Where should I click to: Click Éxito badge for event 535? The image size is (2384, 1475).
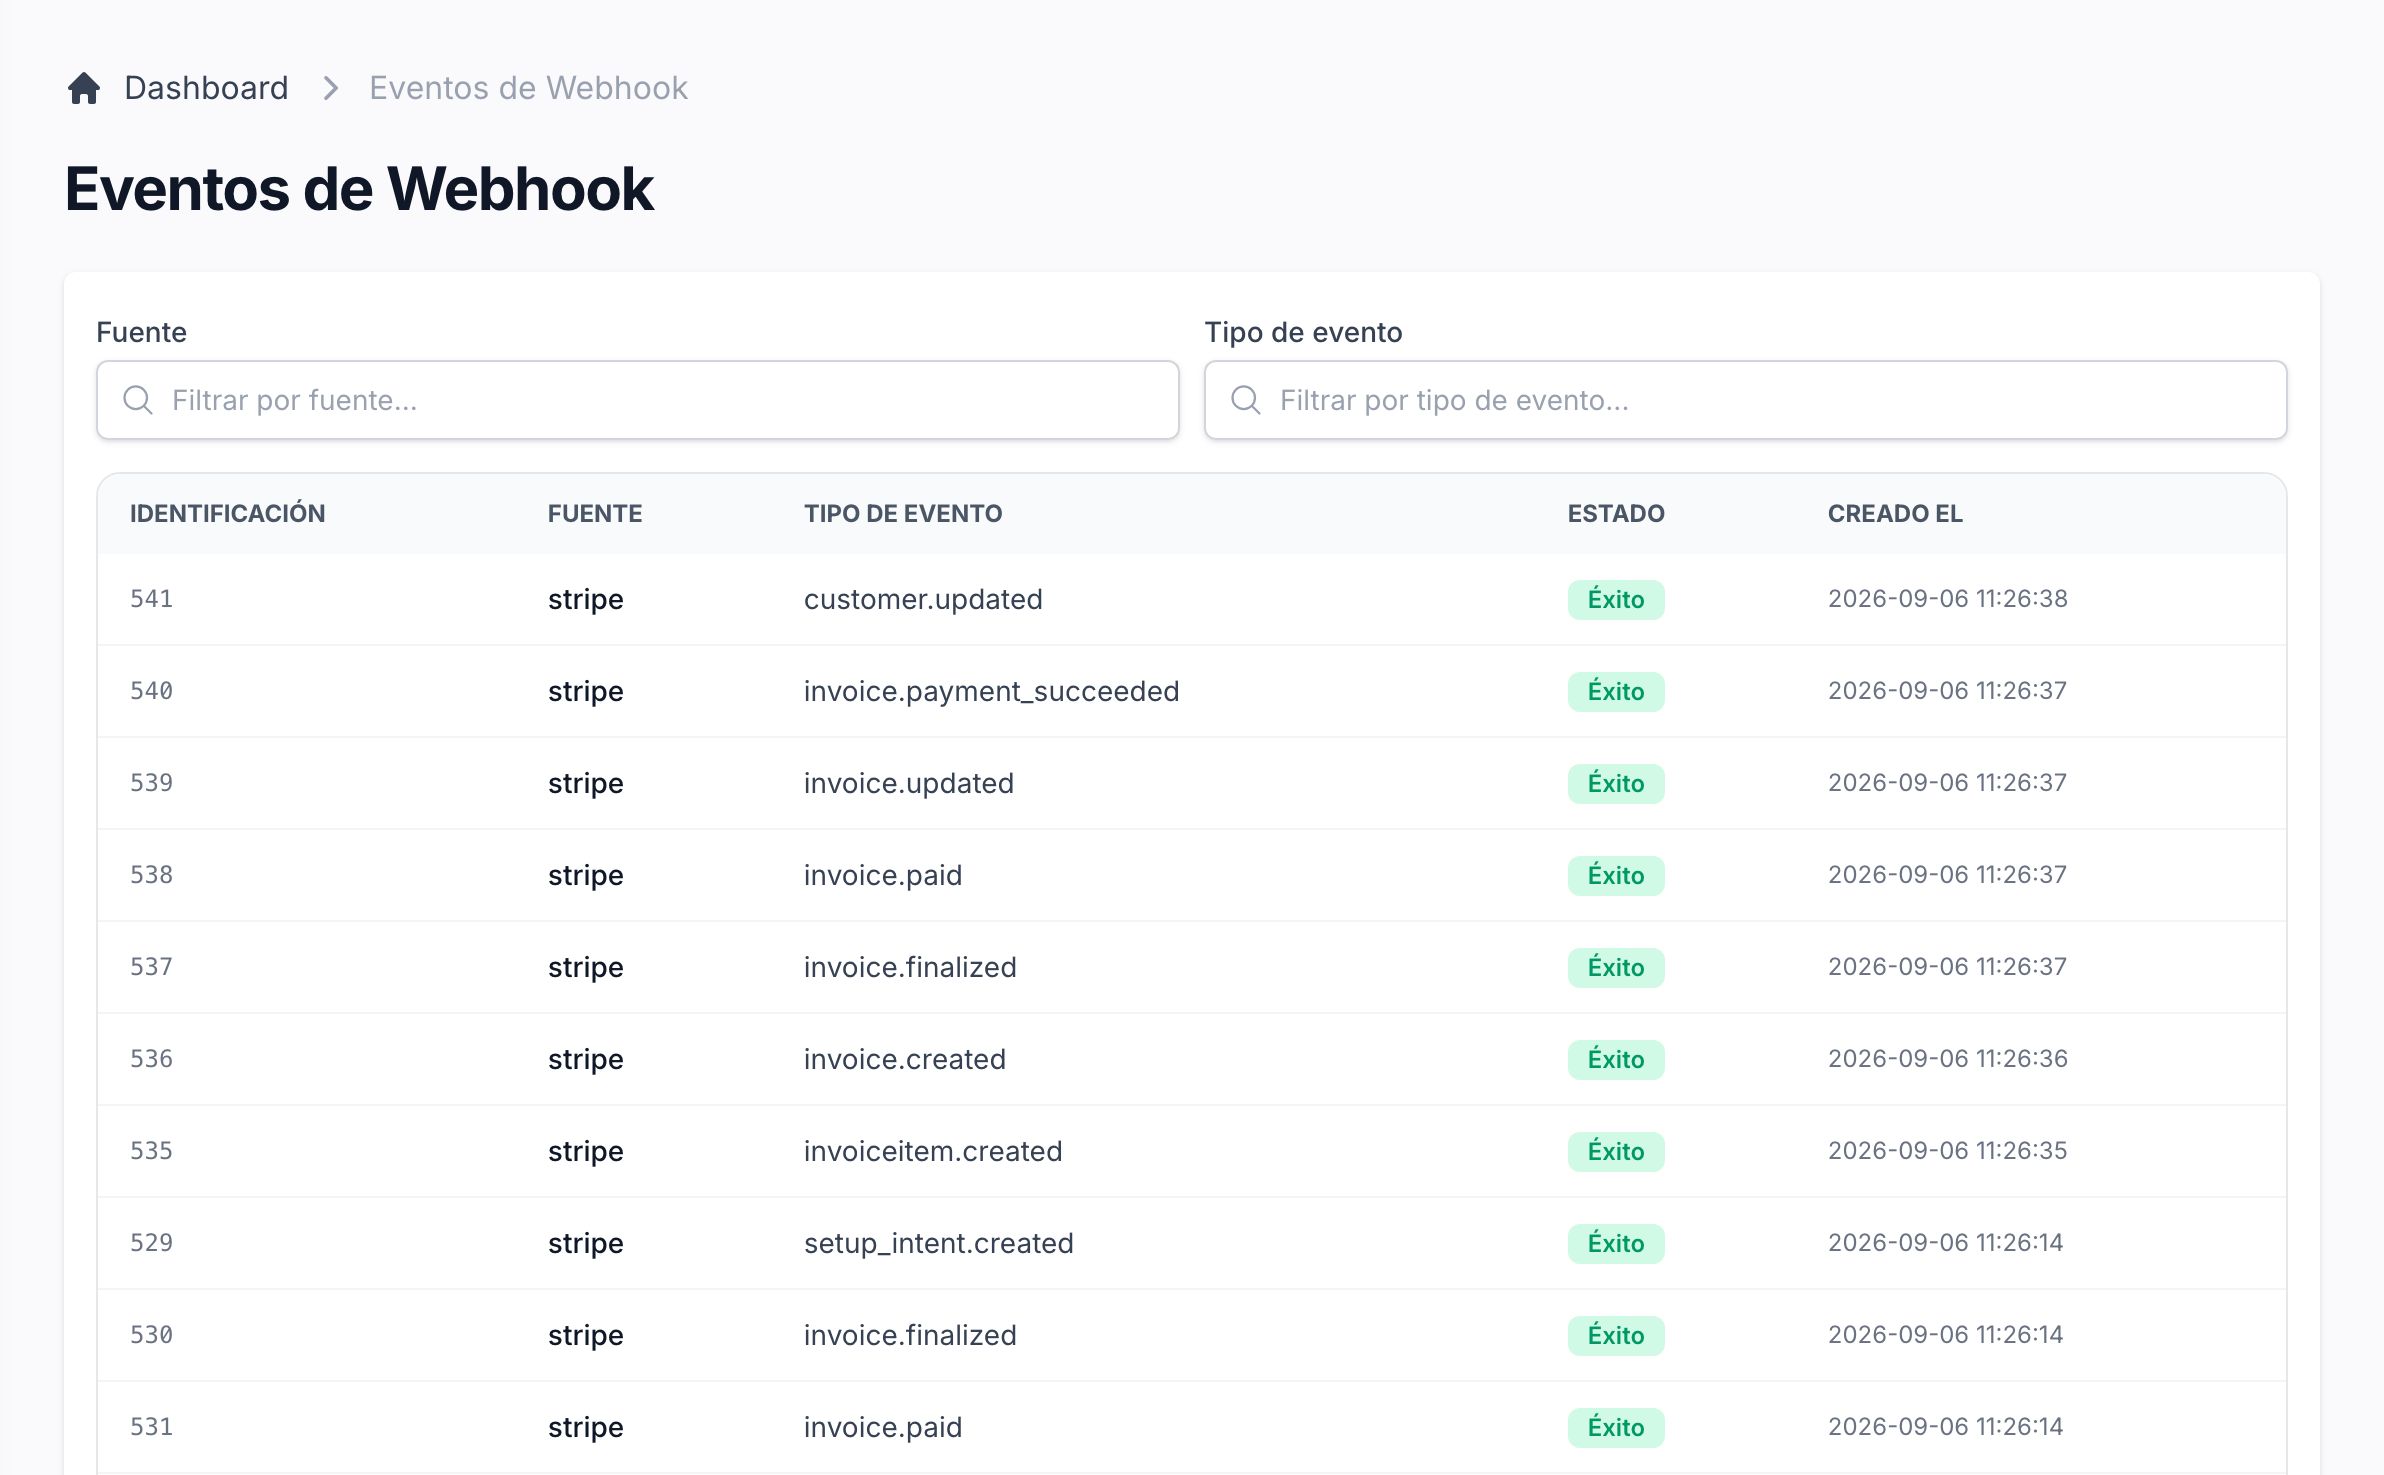pyautogui.click(x=1616, y=1151)
